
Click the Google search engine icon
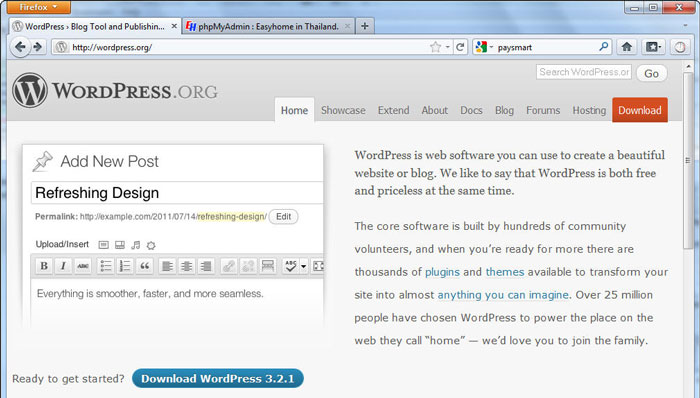click(481, 47)
